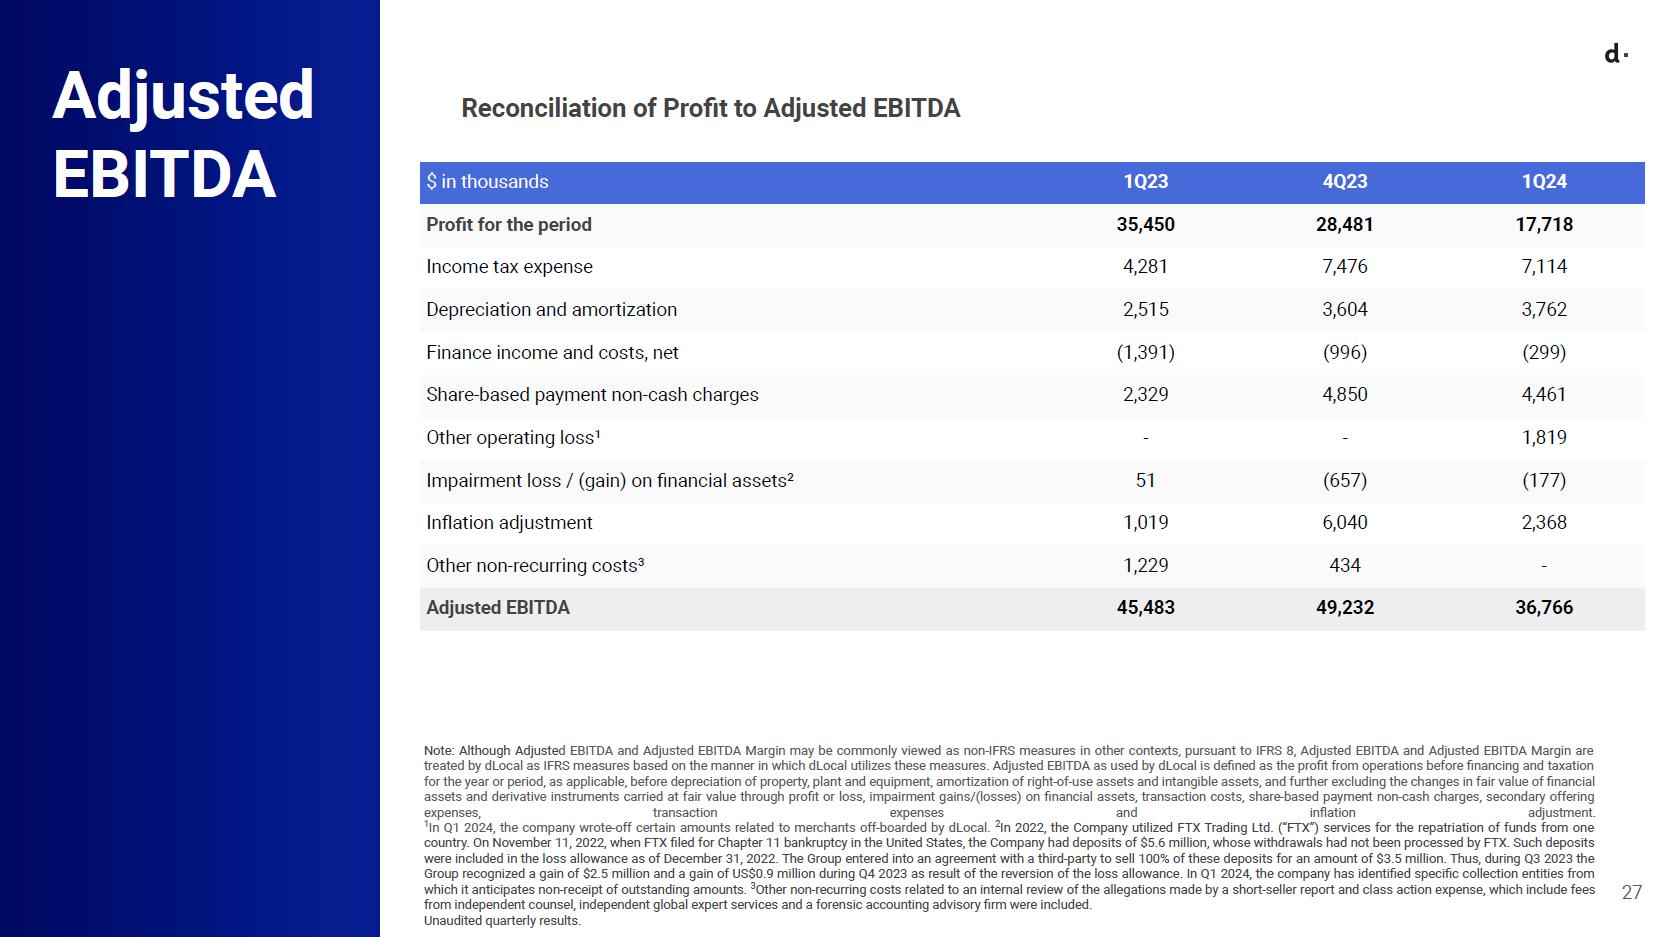
Task: Click the dLocal logo icon
Action: pos(1616,54)
